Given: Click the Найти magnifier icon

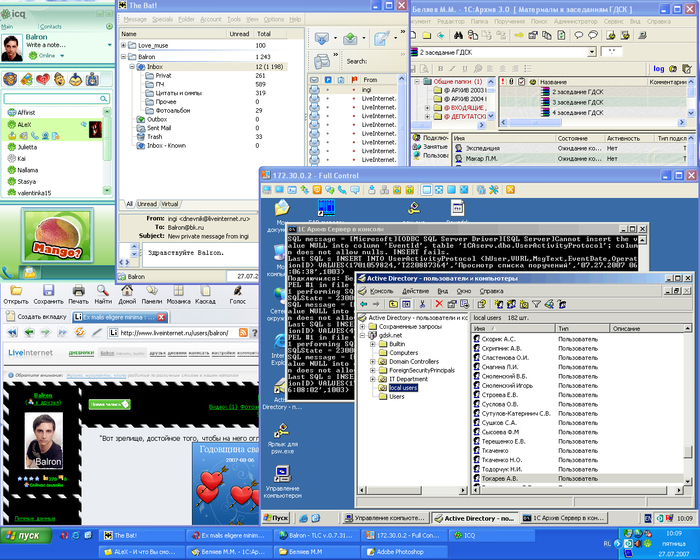Looking at the screenshot, I should [x=103, y=291].
